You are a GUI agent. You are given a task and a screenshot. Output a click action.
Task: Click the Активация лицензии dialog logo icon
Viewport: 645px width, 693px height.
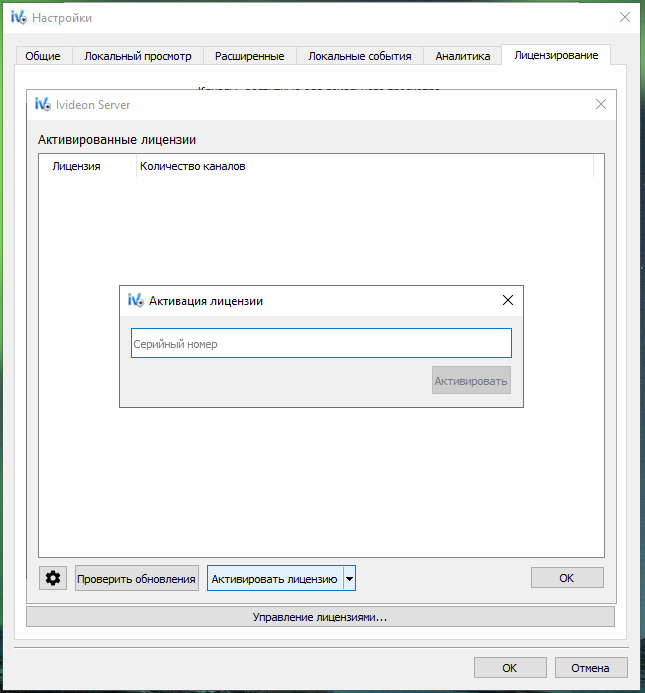[x=136, y=301]
